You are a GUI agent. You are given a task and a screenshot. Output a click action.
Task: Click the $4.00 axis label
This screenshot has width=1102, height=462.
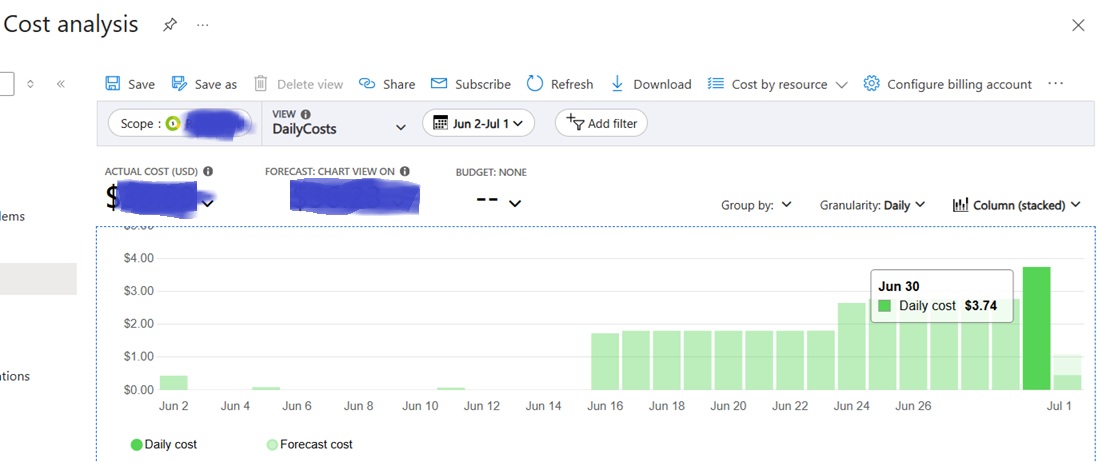coord(136,258)
